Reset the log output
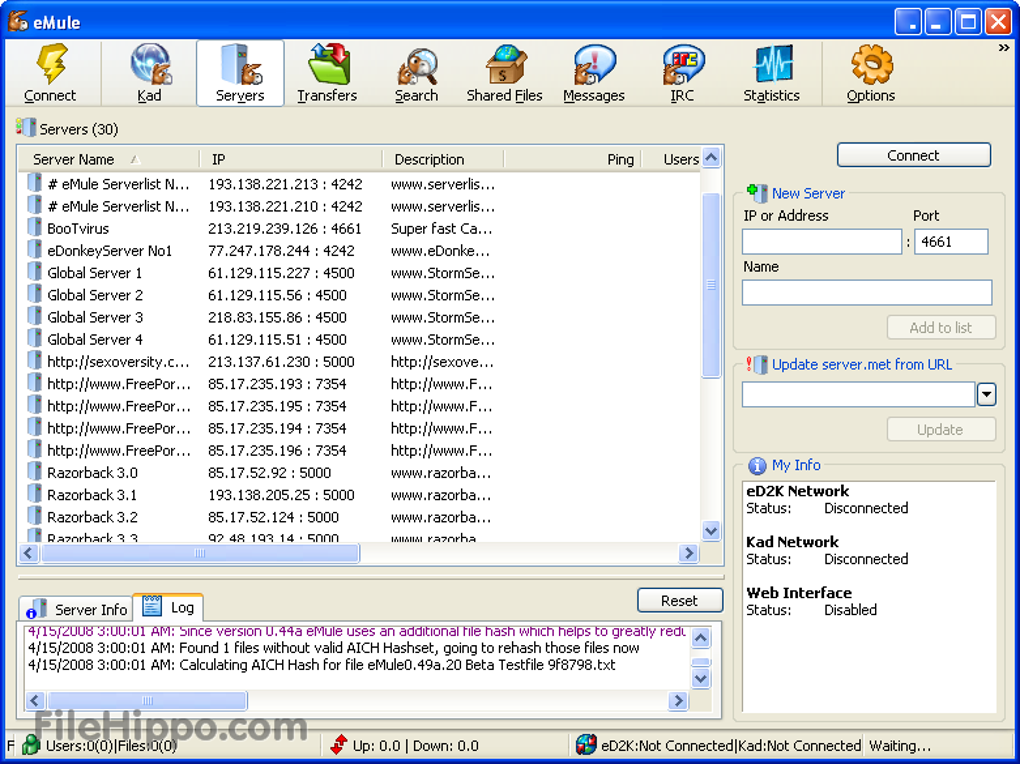 tap(679, 600)
